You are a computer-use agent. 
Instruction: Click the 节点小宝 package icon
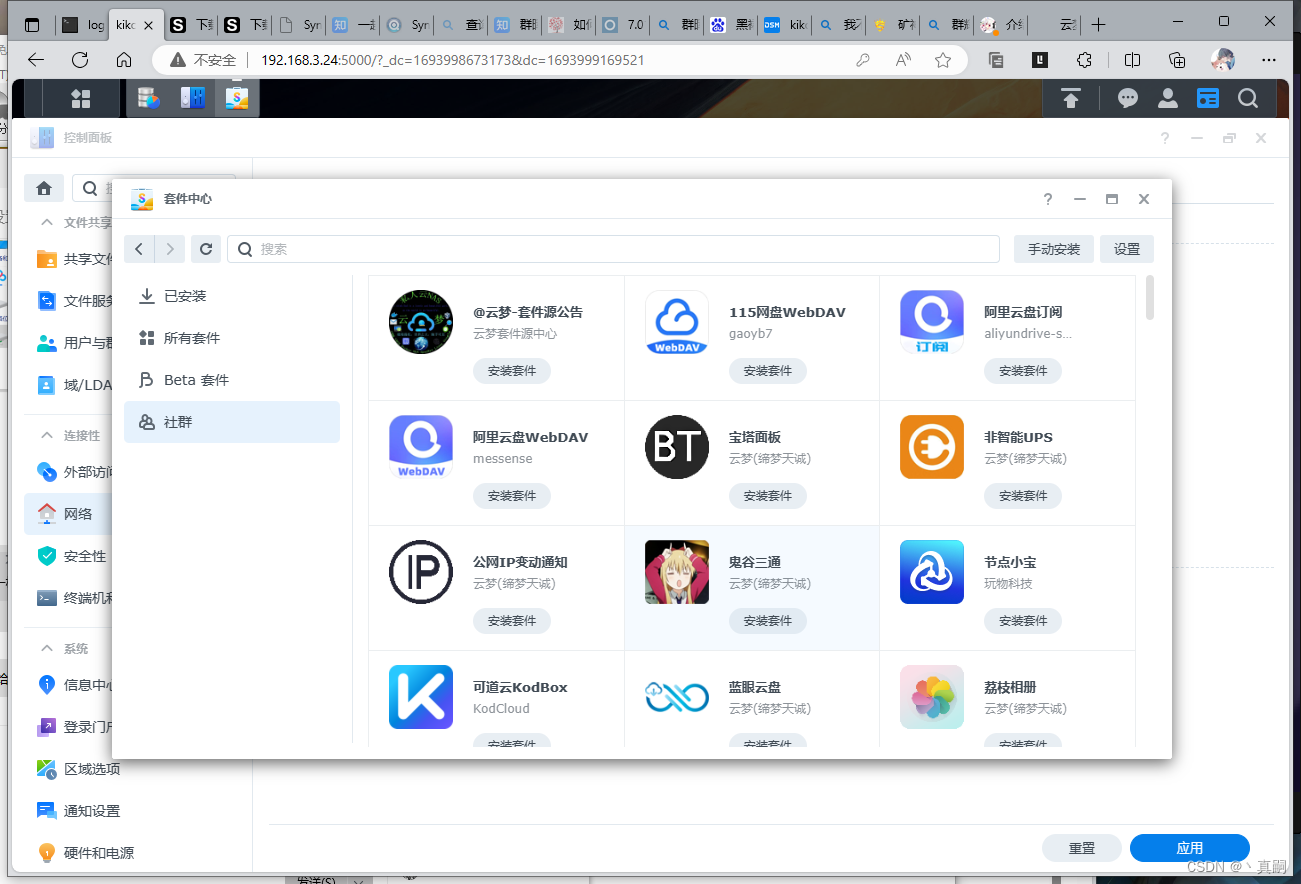932,572
